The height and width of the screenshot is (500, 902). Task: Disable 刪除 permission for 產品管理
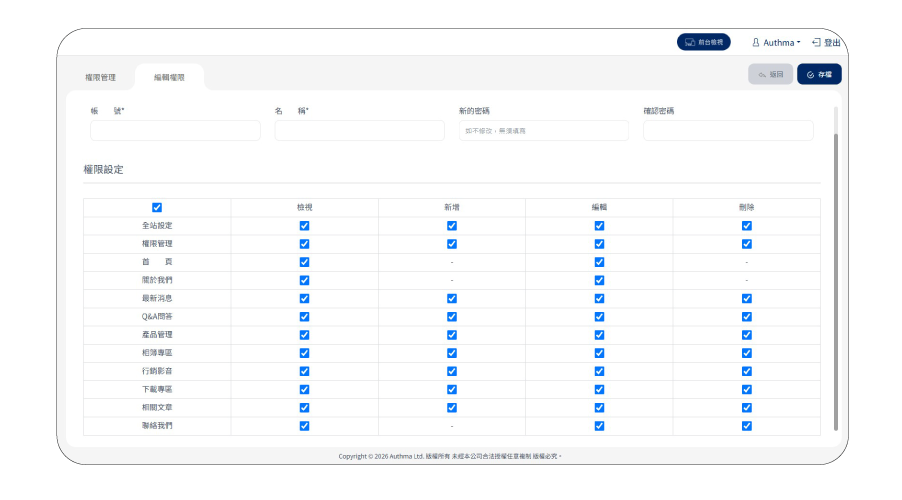click(747, 335)
